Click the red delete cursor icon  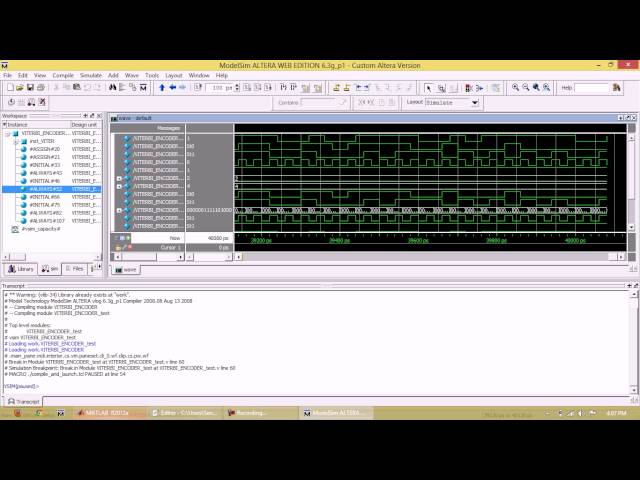click(130, 247)
